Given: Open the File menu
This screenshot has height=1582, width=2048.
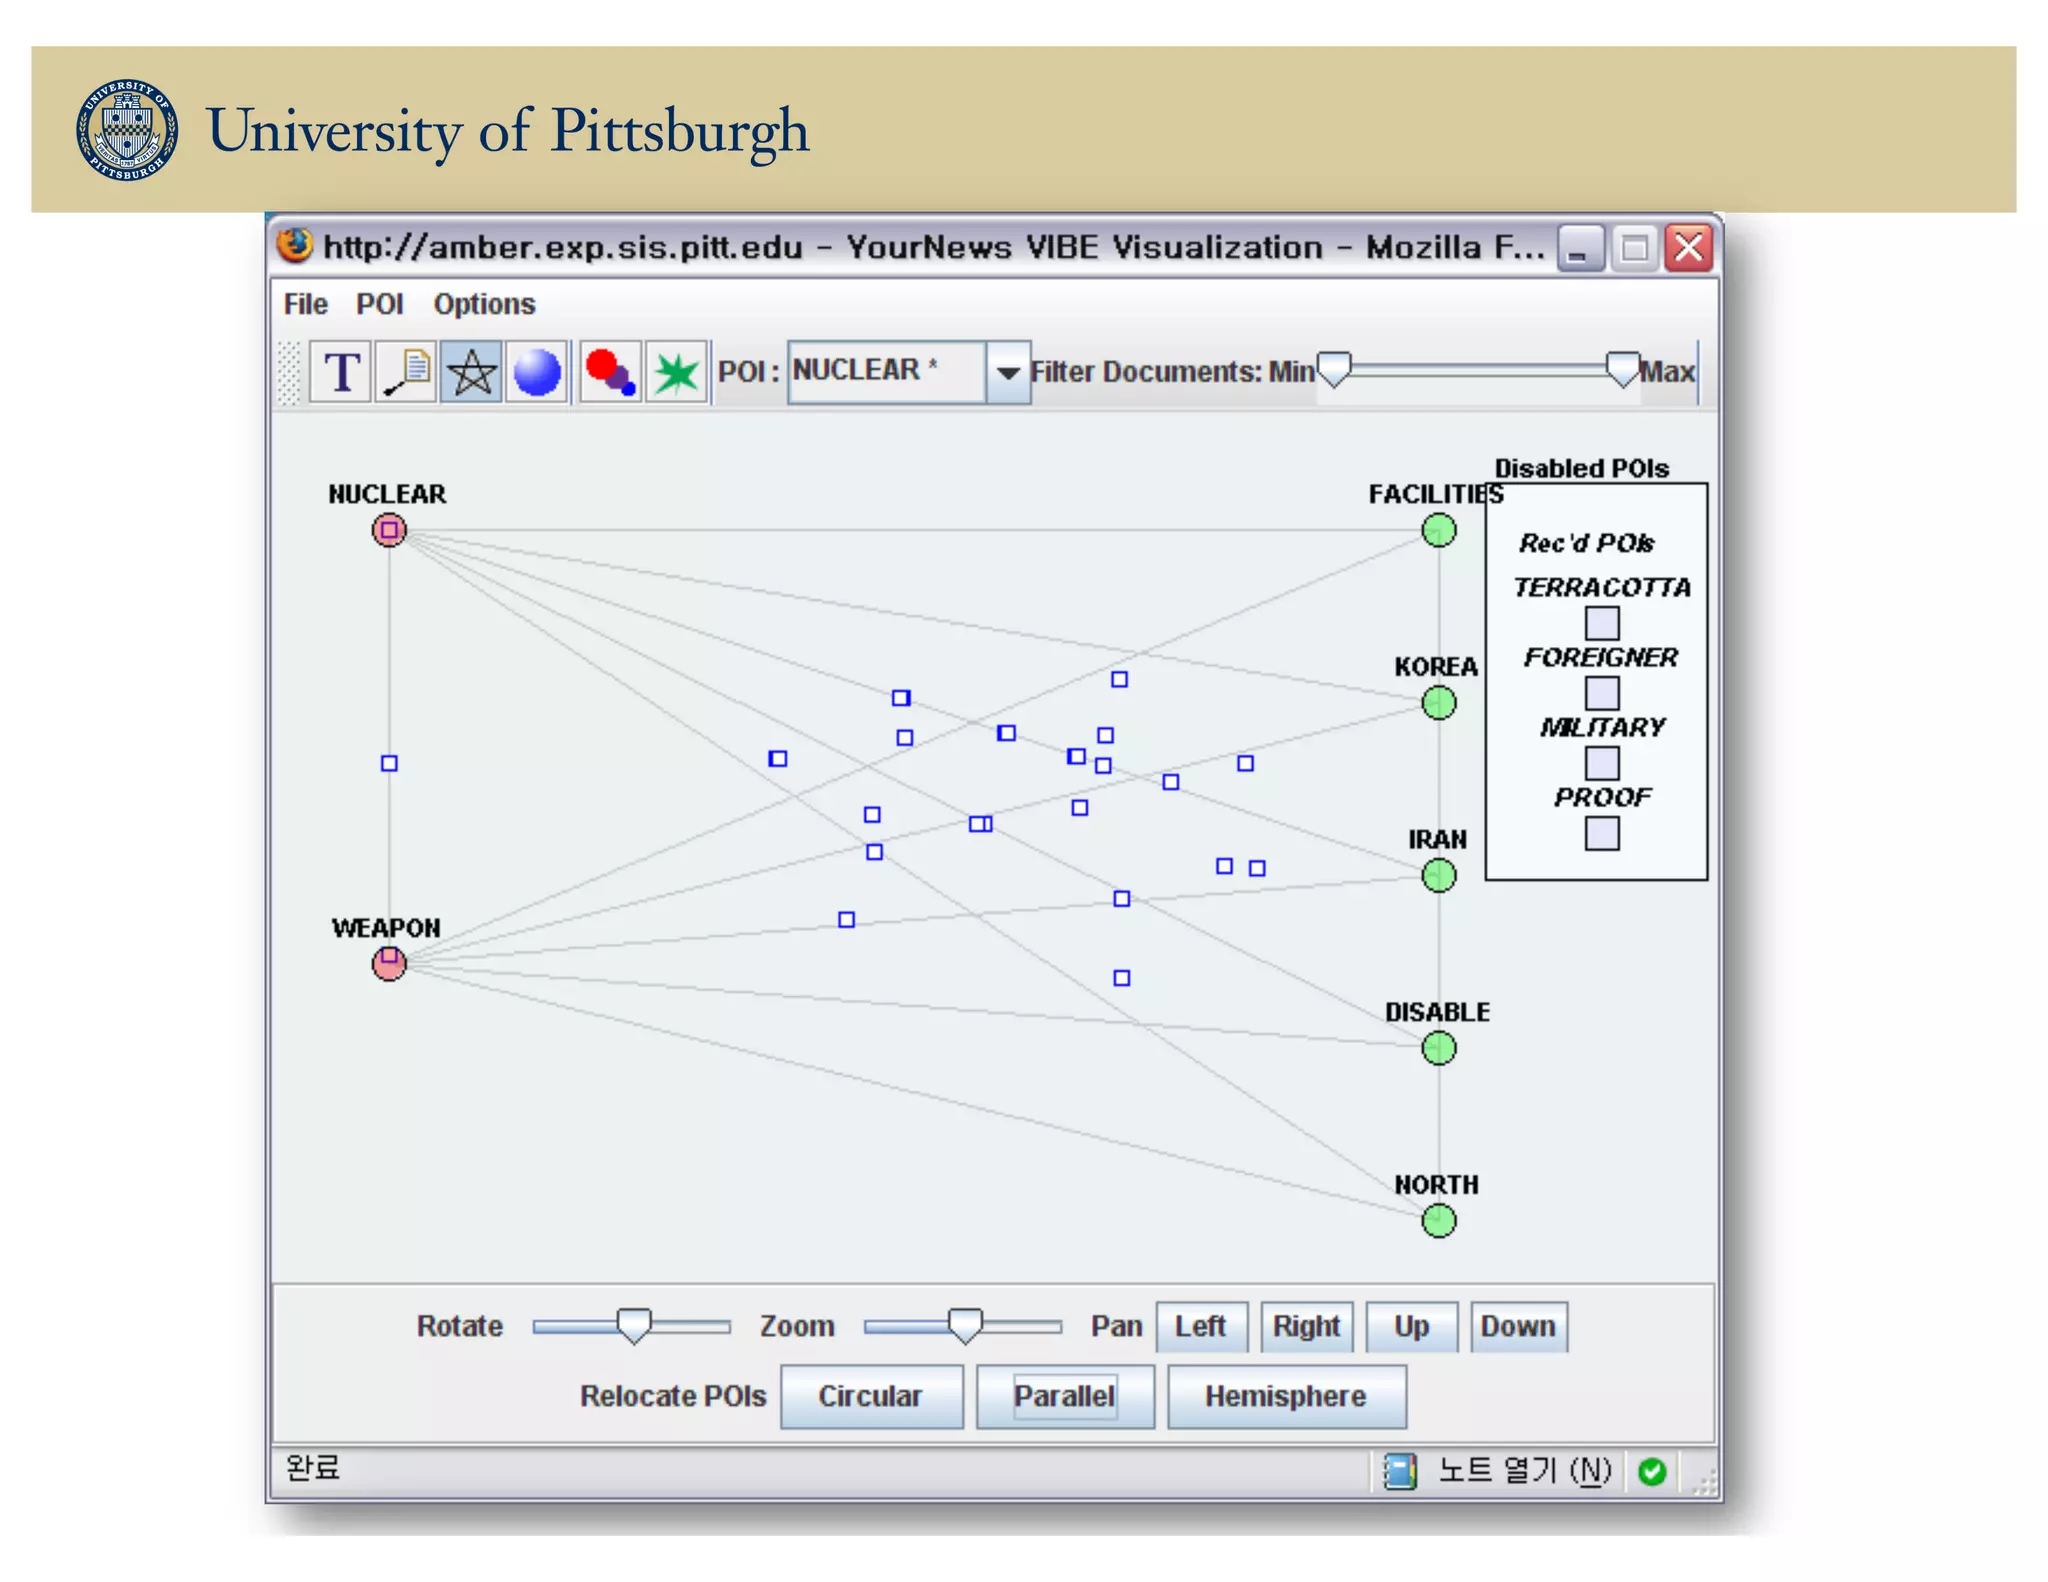Looking at the screenshot, I should point(305,304).
